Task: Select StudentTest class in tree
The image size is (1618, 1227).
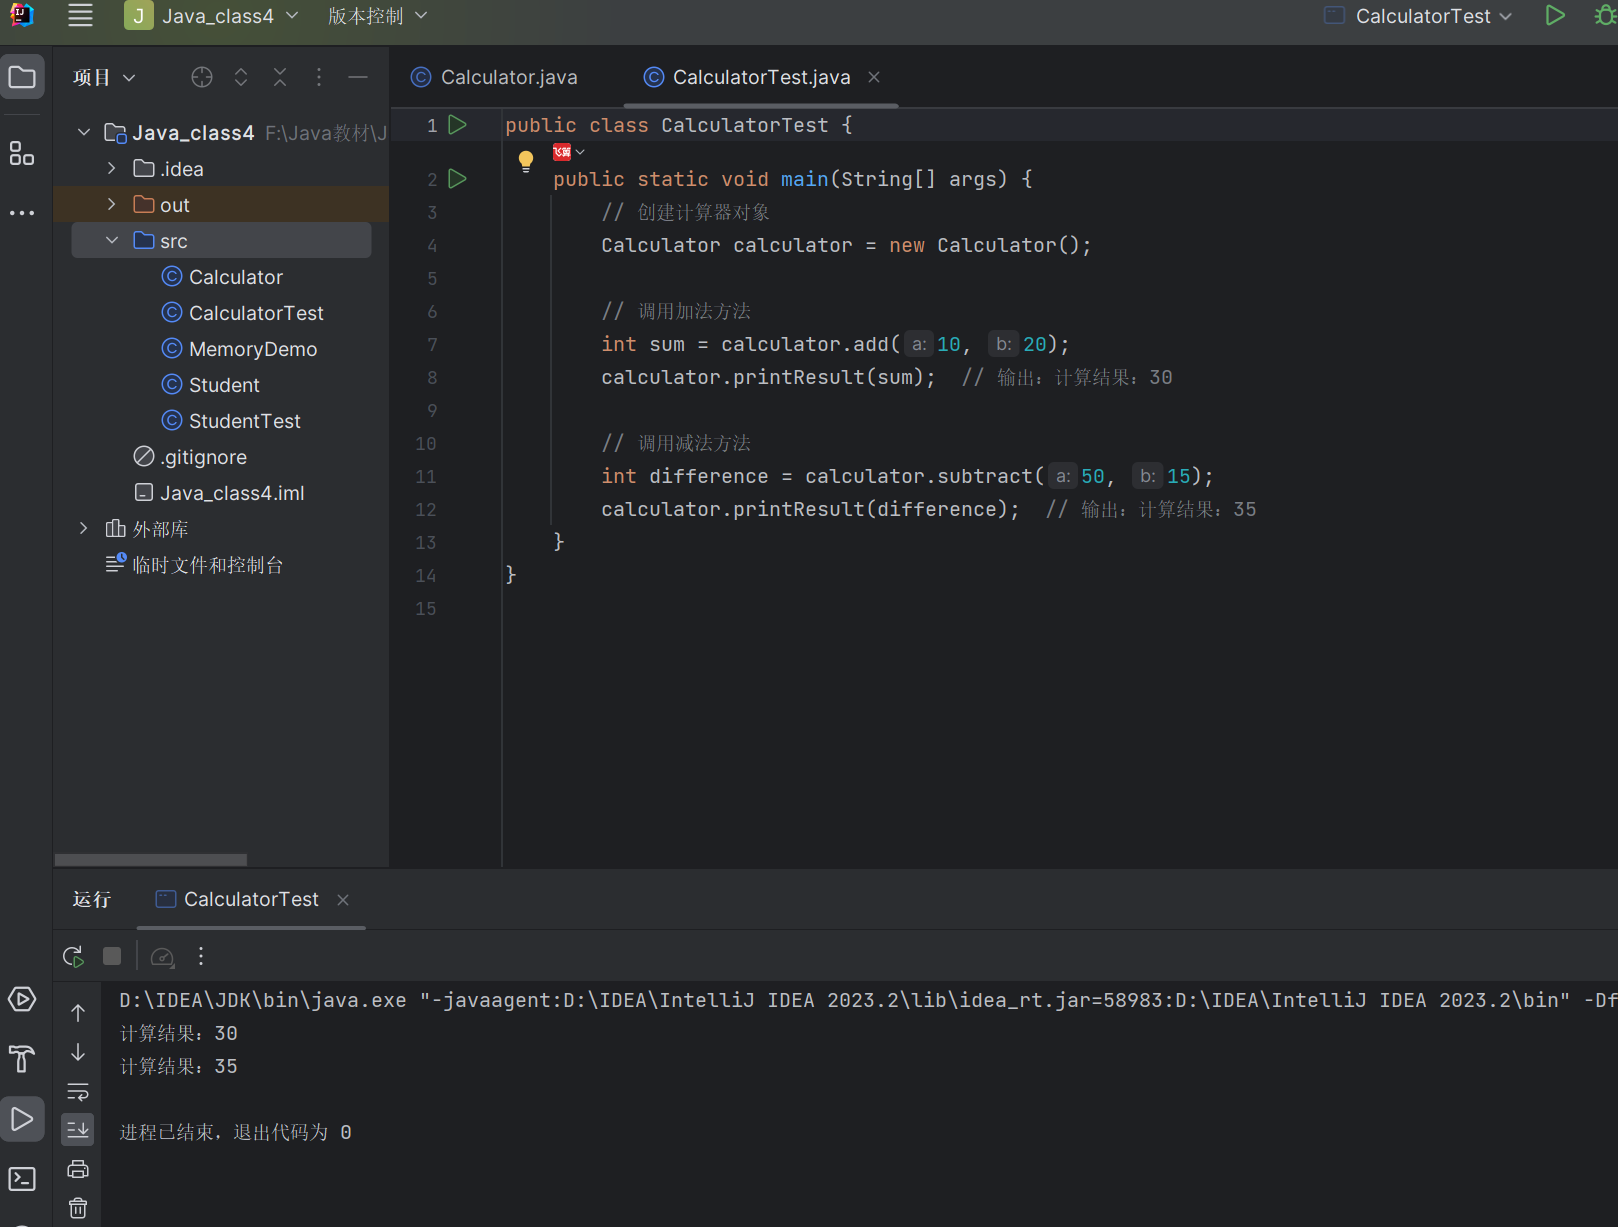Action: click(x=231, y=421)
